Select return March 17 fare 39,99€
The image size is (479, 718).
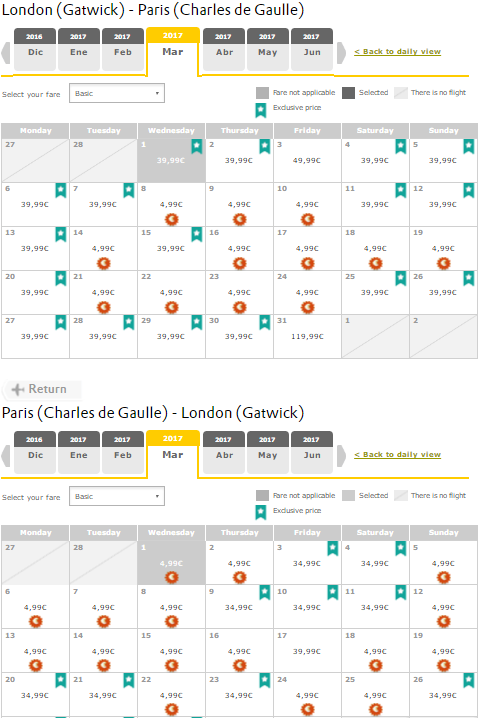pyautogui.click(x=307, y=651)
